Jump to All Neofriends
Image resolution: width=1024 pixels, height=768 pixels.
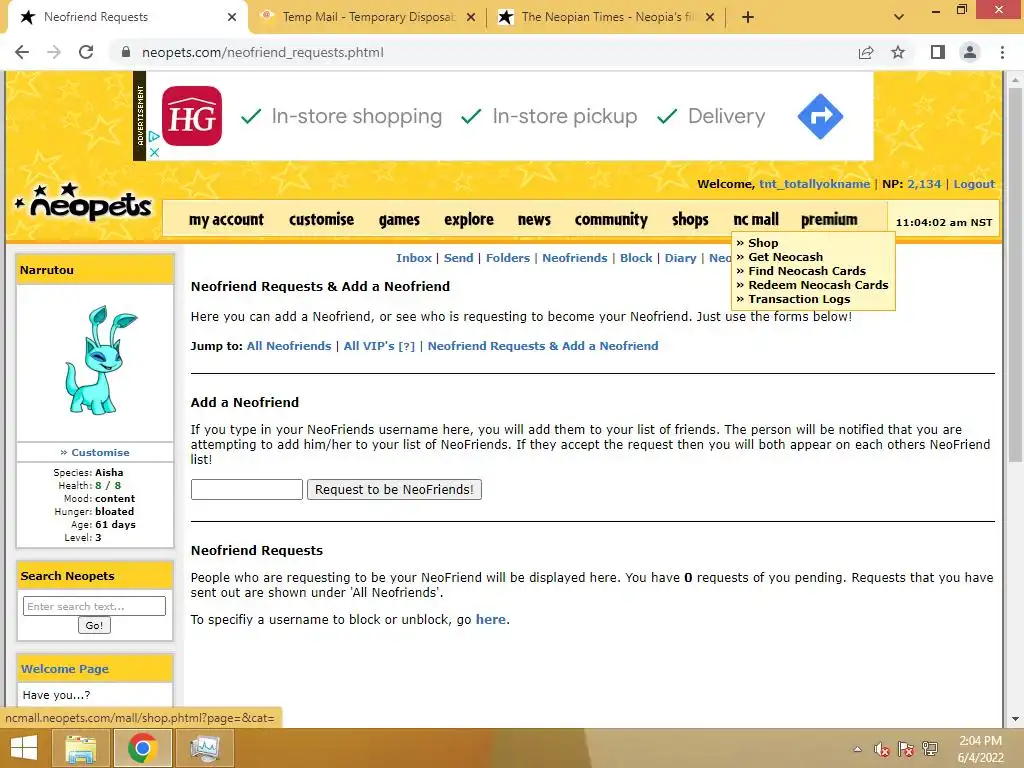289,346
